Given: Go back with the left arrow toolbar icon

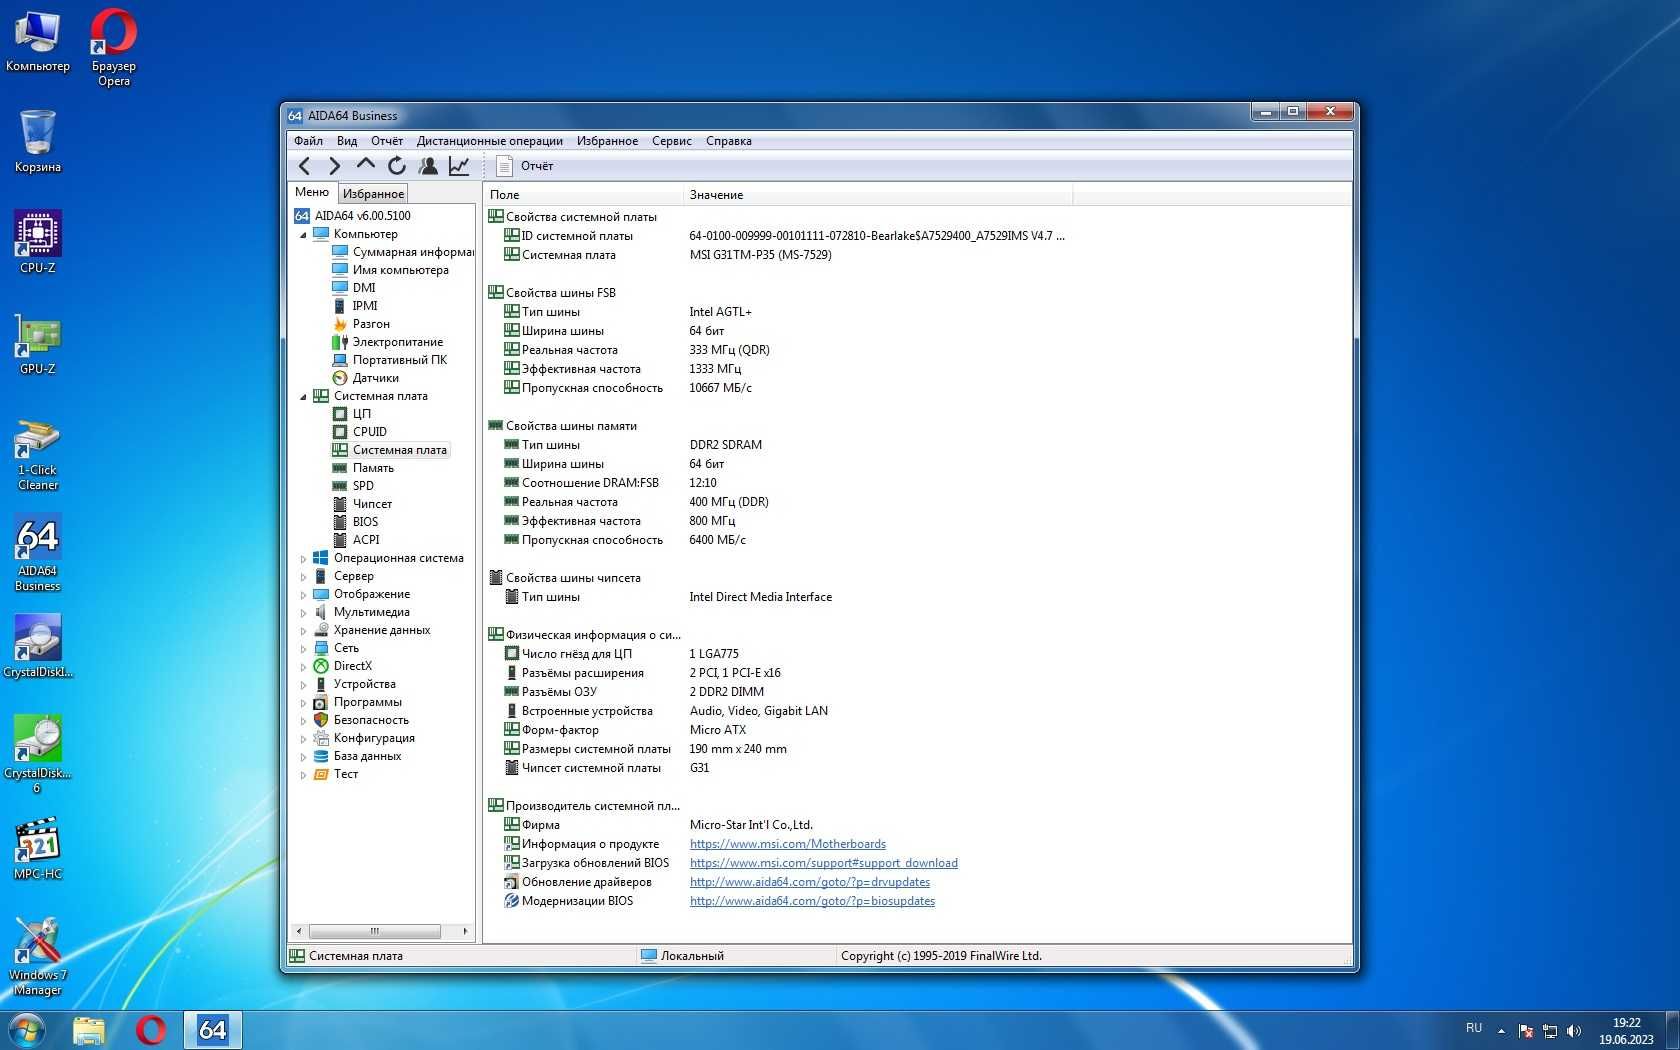Looking at the screenshot, I should tap(305, 166).
